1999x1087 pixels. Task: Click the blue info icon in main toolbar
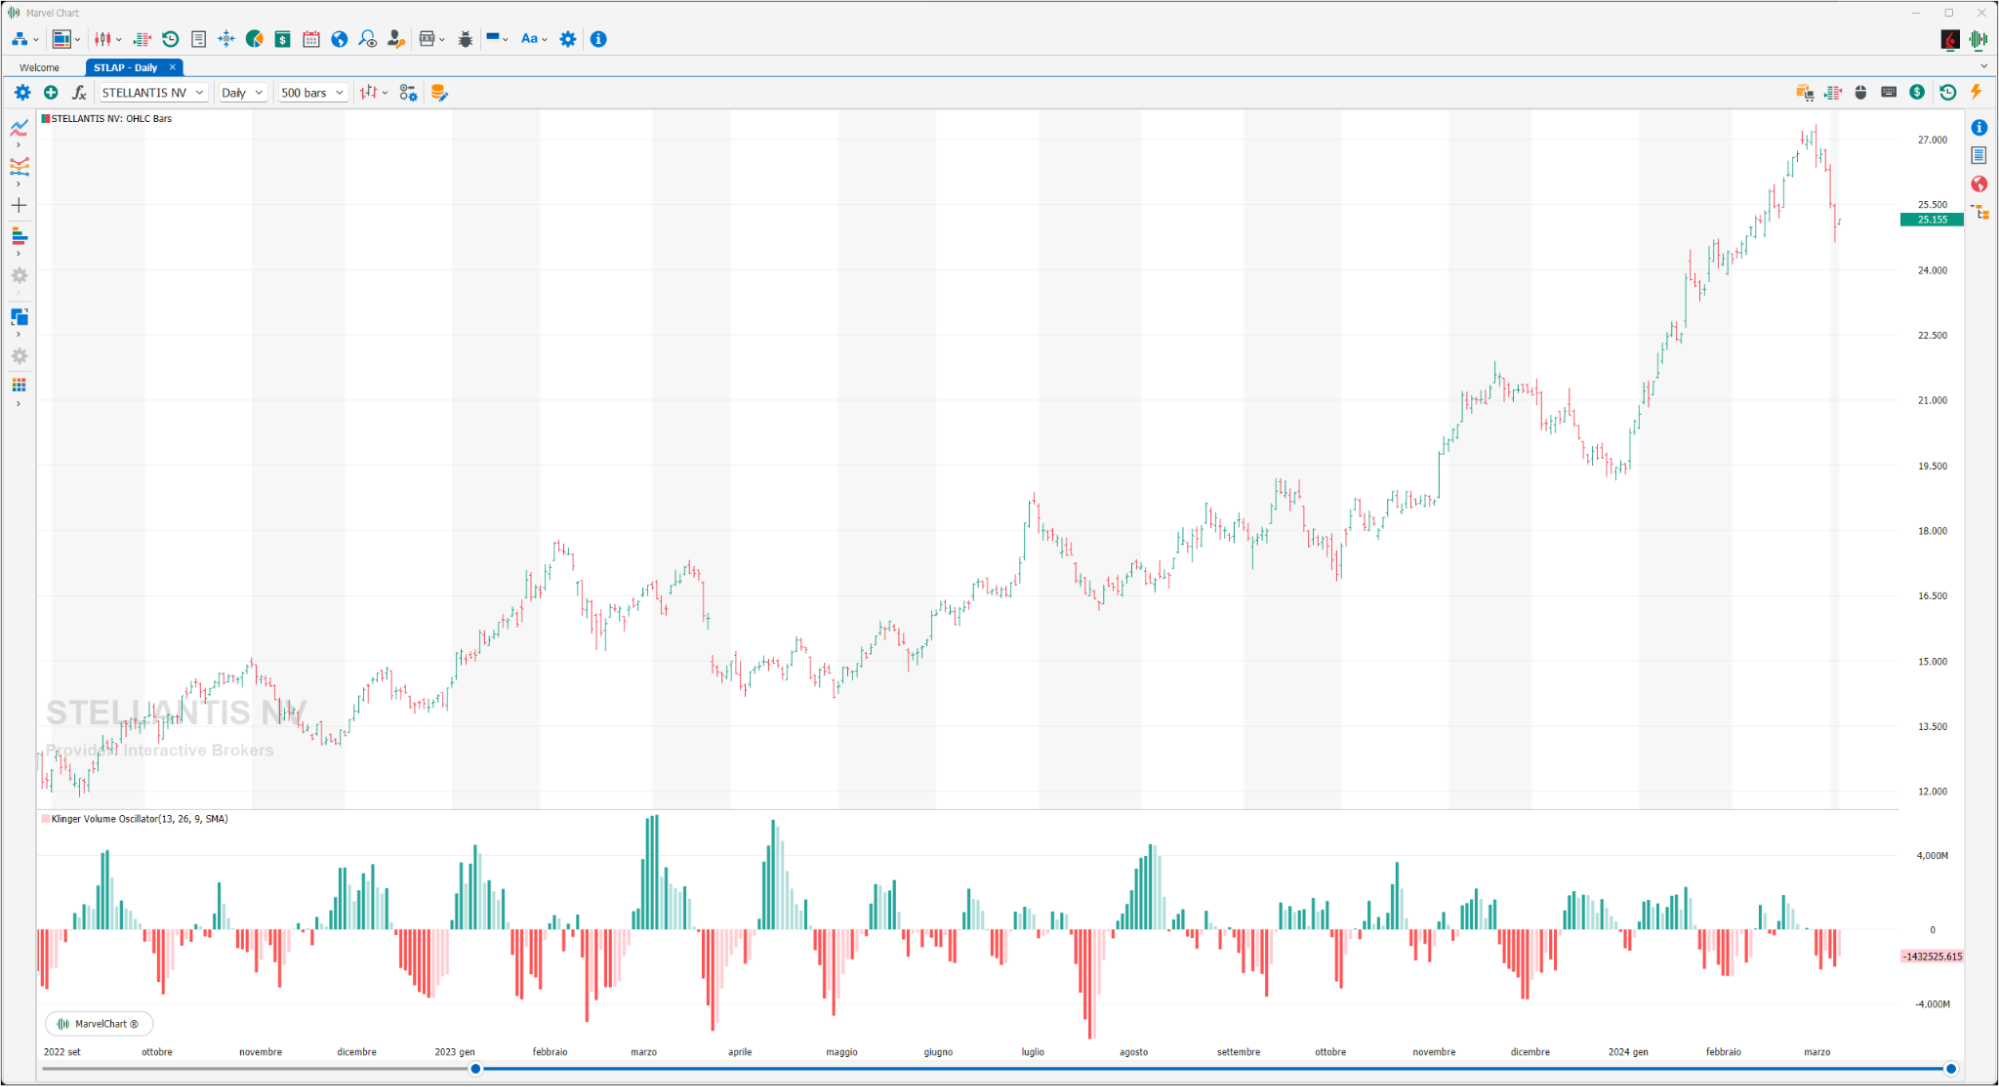click(598, 39)
